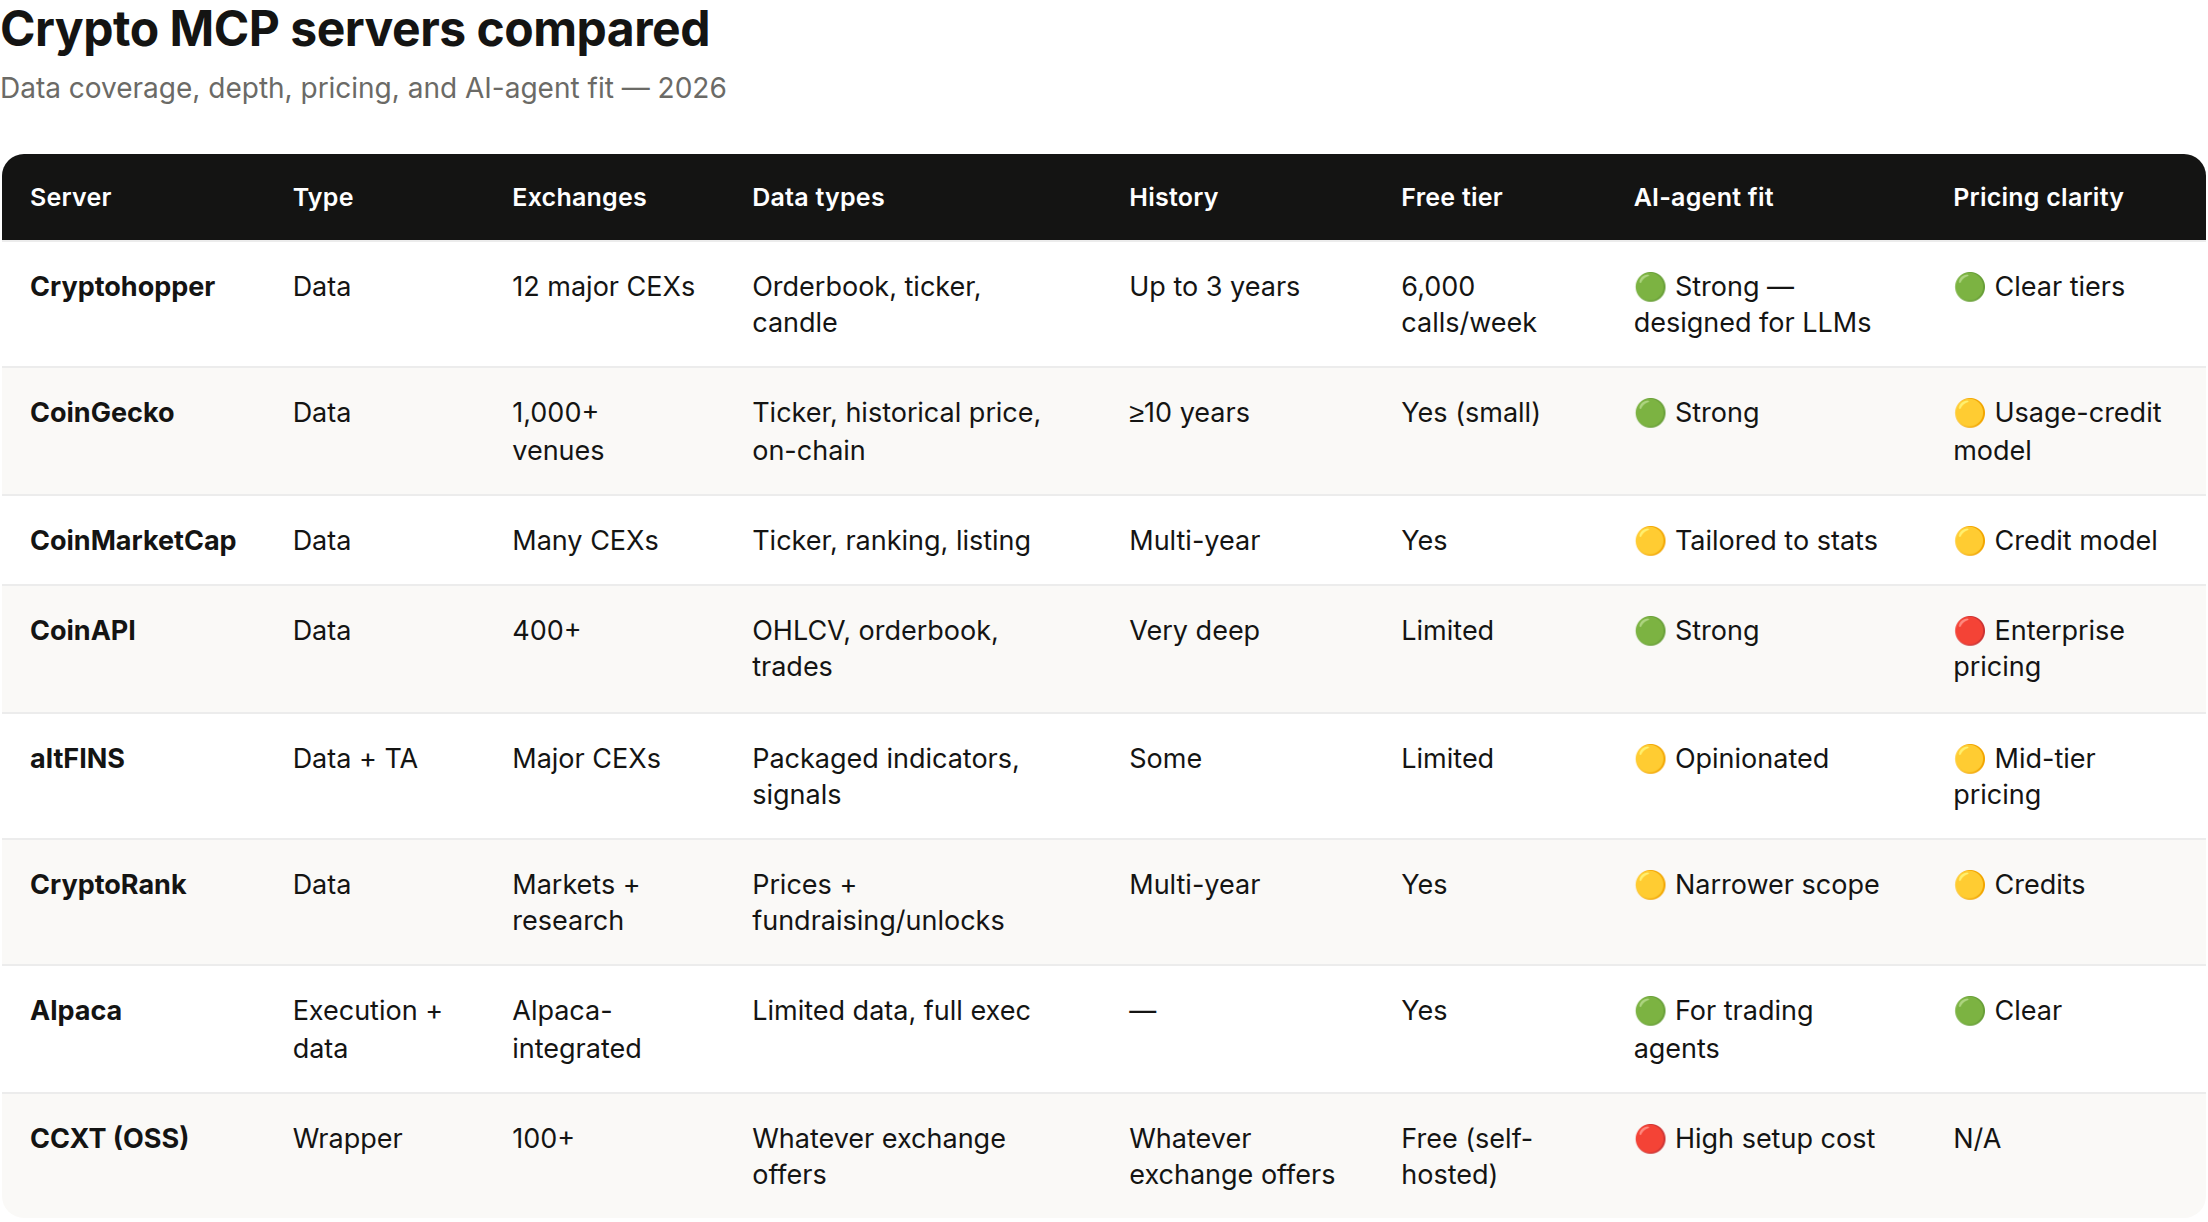Click 'Packaged indicators, signals' cell

pyautogui.click(x=885, y=777)
